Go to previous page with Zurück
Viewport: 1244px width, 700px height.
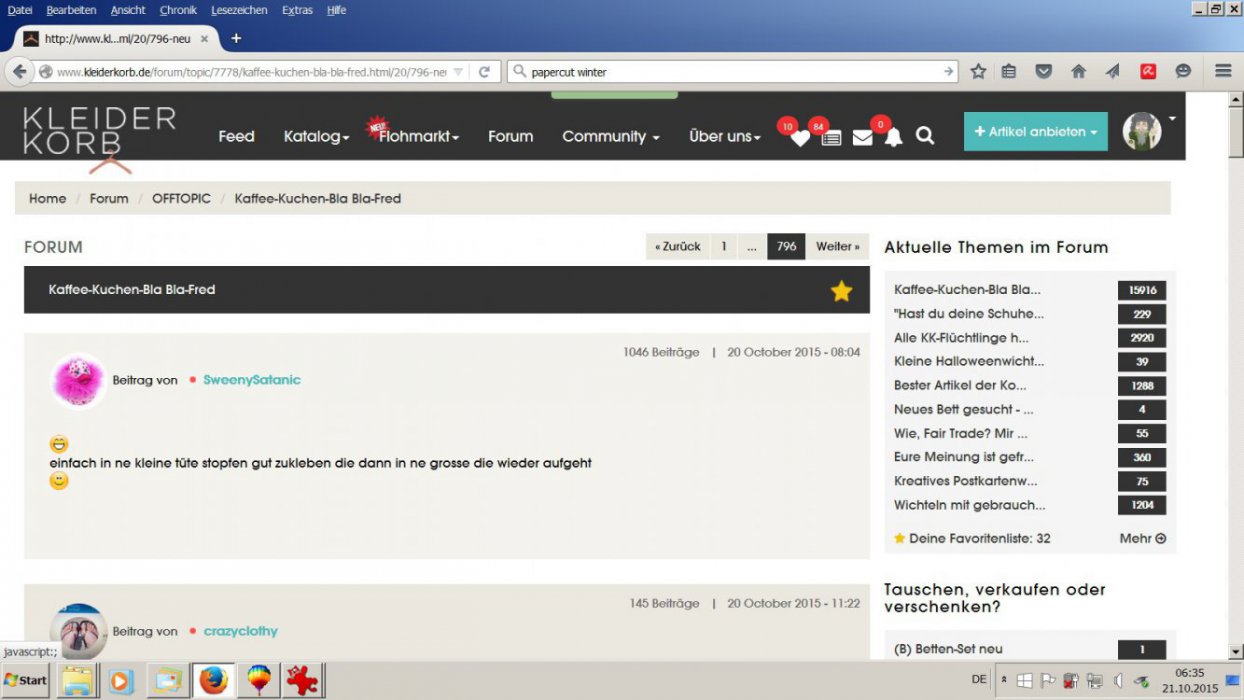(x=677, y=247)
